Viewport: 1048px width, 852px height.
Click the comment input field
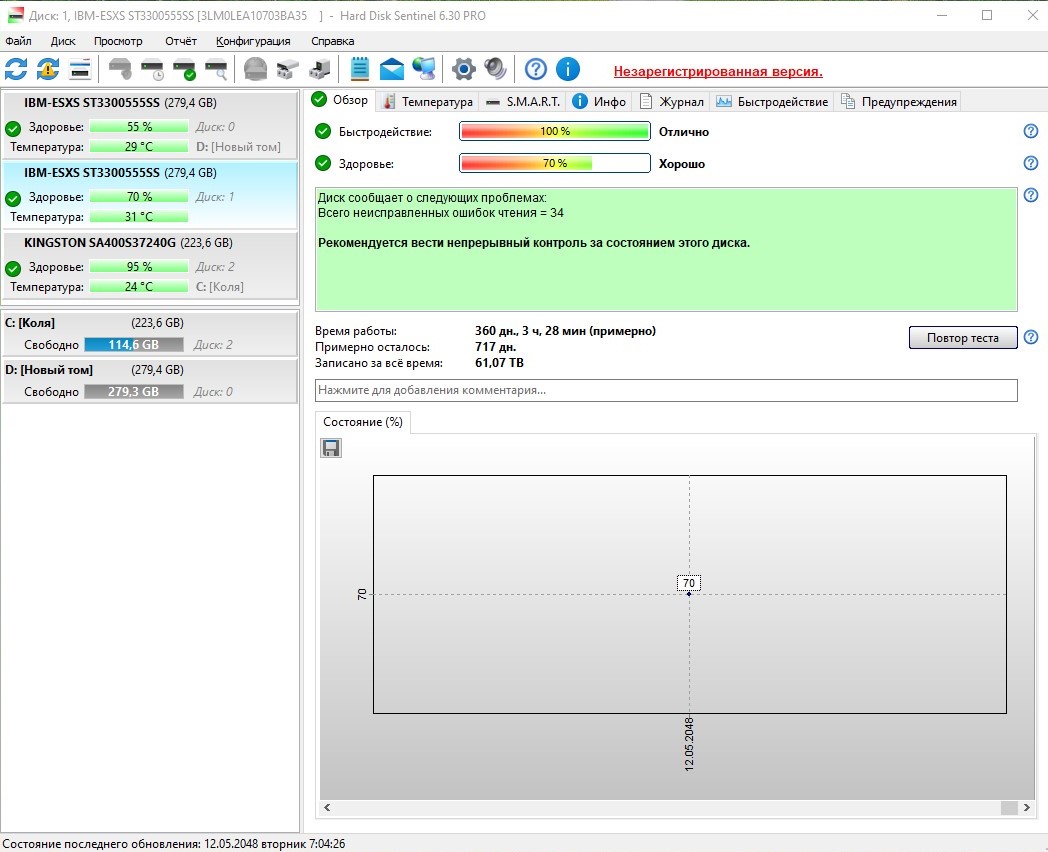[665, 390]
